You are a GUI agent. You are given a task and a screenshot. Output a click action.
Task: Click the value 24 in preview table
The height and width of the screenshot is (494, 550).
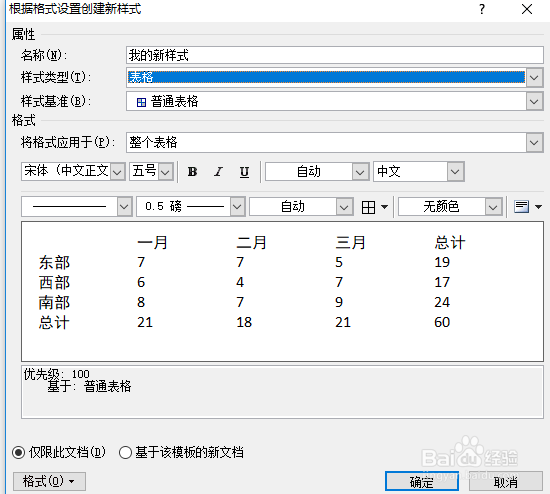[442, 302]
